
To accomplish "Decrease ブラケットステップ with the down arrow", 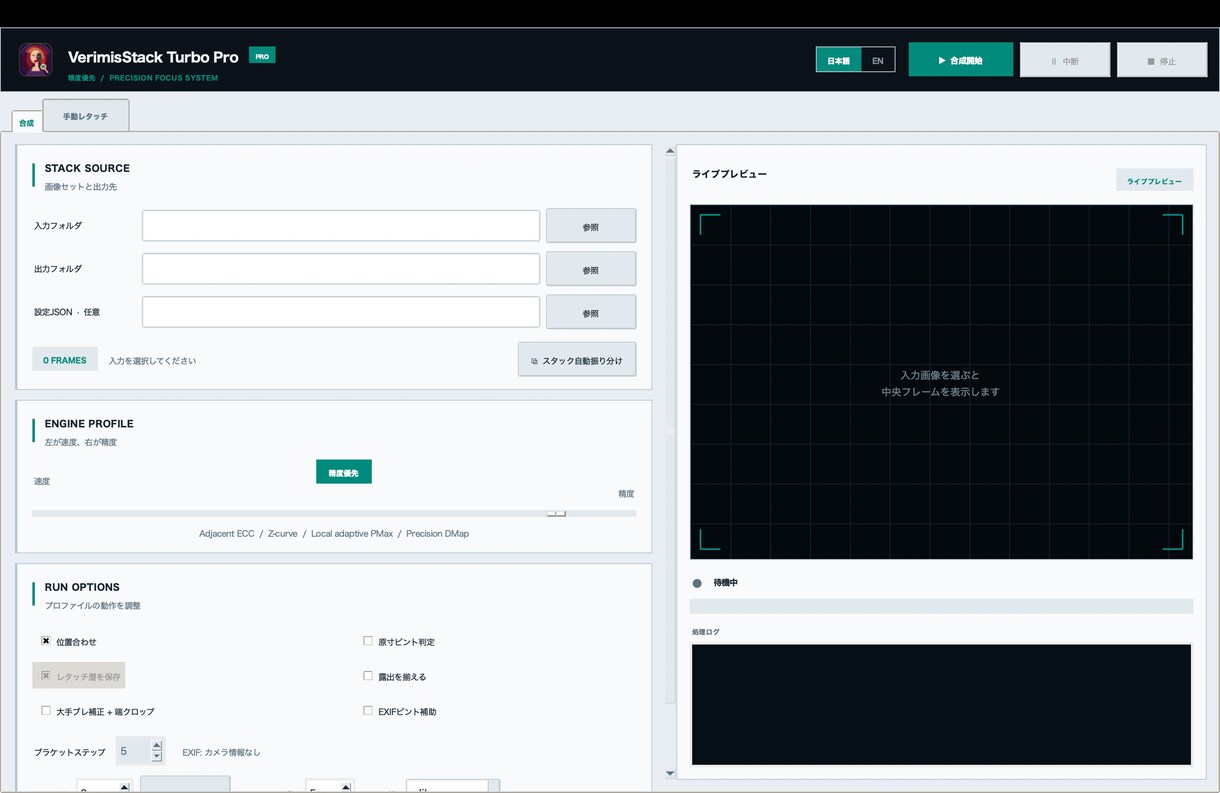I will click(x=157, y=757).
